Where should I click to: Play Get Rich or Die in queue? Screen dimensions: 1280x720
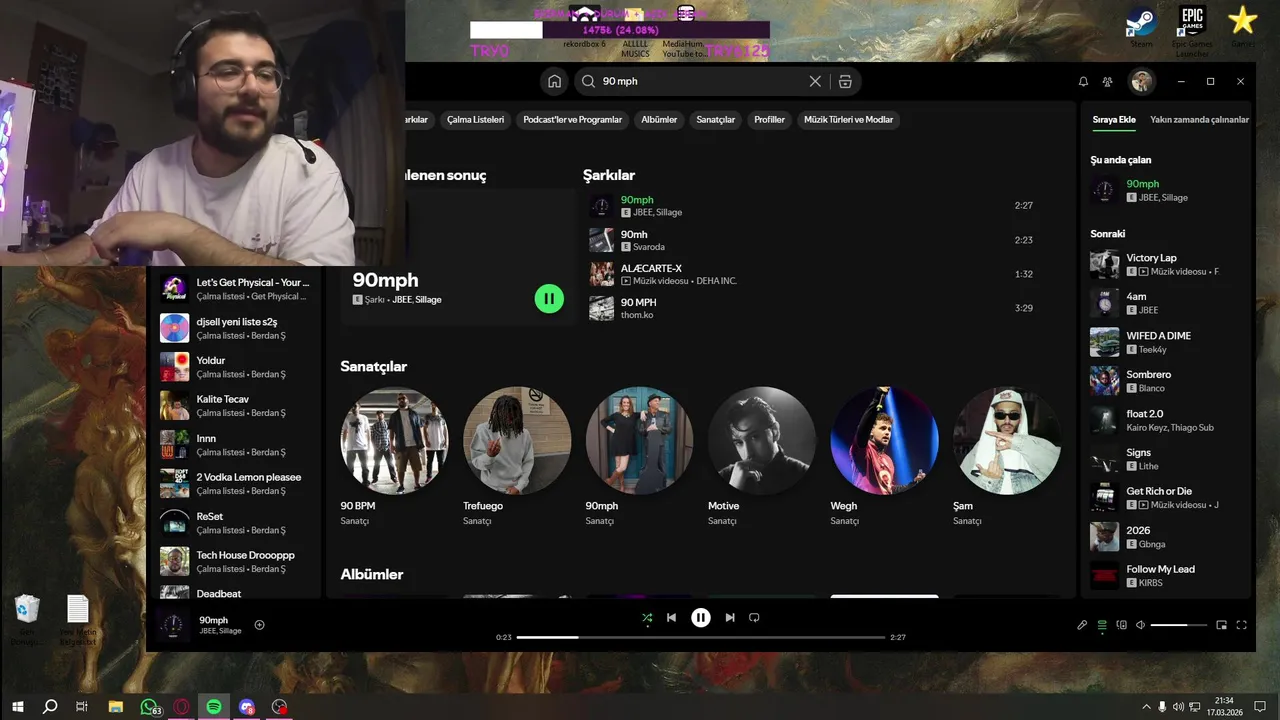coord(1167,498)
